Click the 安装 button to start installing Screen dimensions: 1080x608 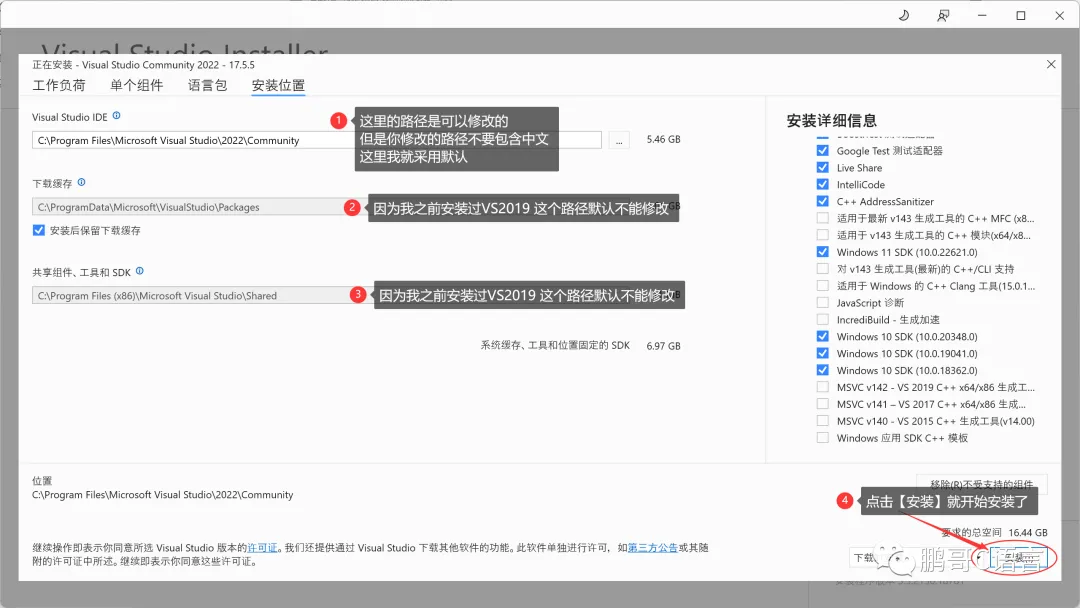point(1018,558)
